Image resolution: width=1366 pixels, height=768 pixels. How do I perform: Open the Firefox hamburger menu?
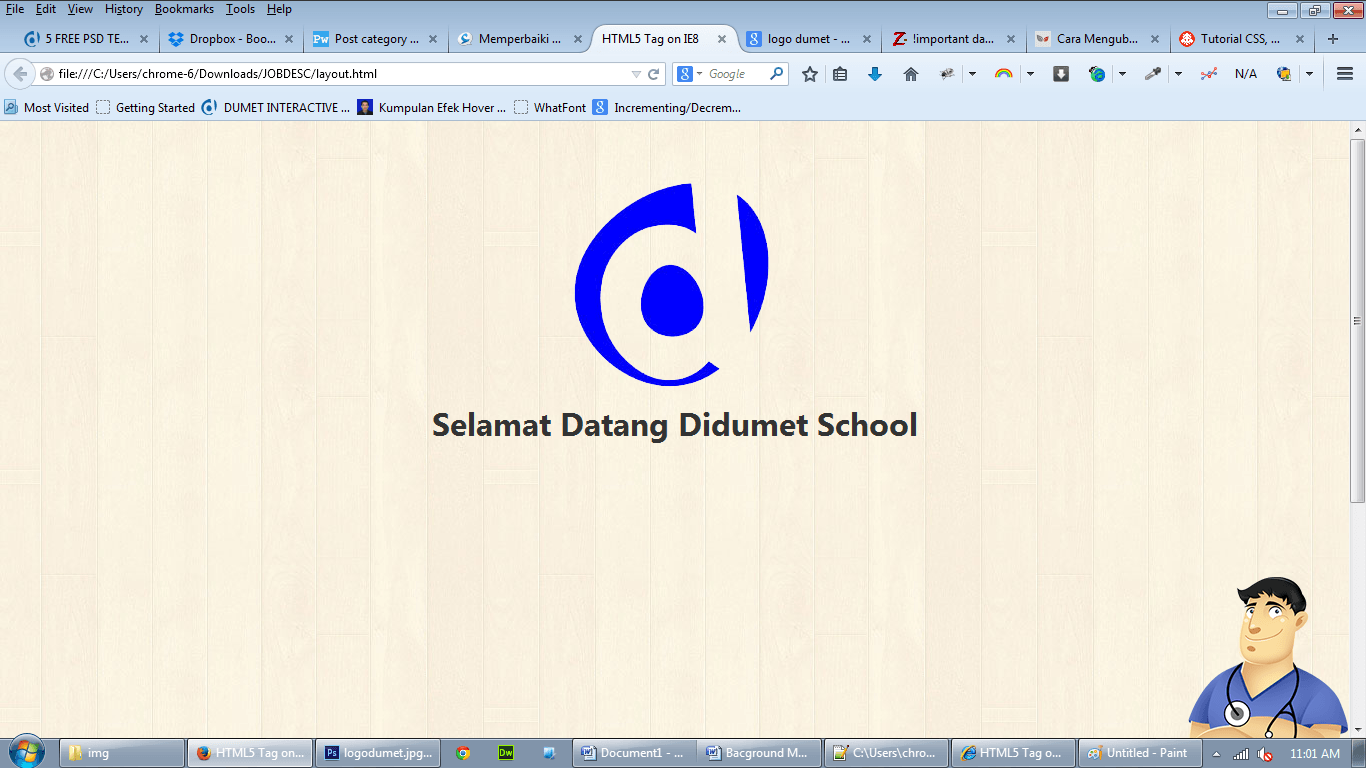pyautogui.click(x=1345, y=74)
